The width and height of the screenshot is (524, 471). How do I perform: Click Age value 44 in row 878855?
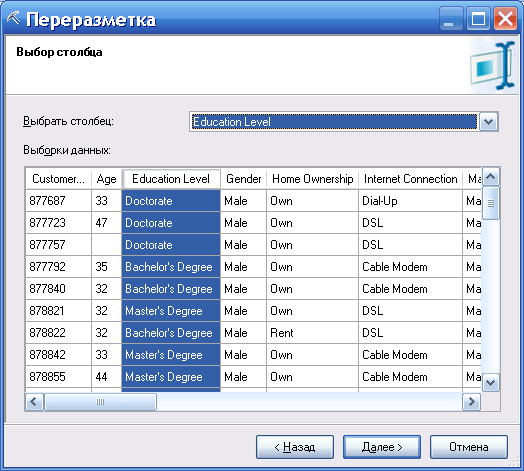106,377
